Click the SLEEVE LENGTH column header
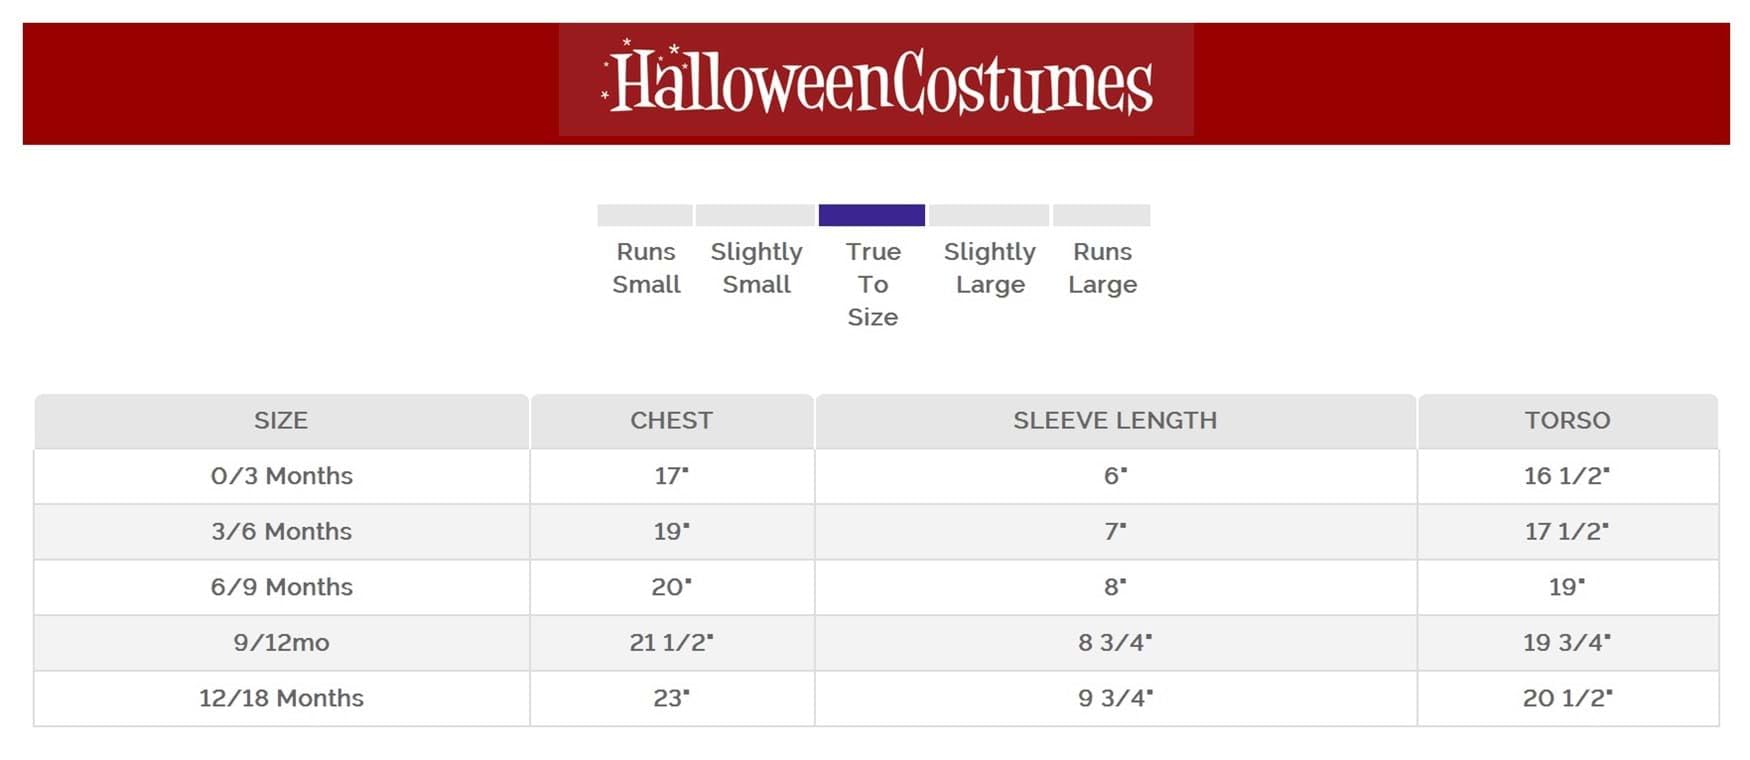The image size is (1750, 760). point(1115,420)
